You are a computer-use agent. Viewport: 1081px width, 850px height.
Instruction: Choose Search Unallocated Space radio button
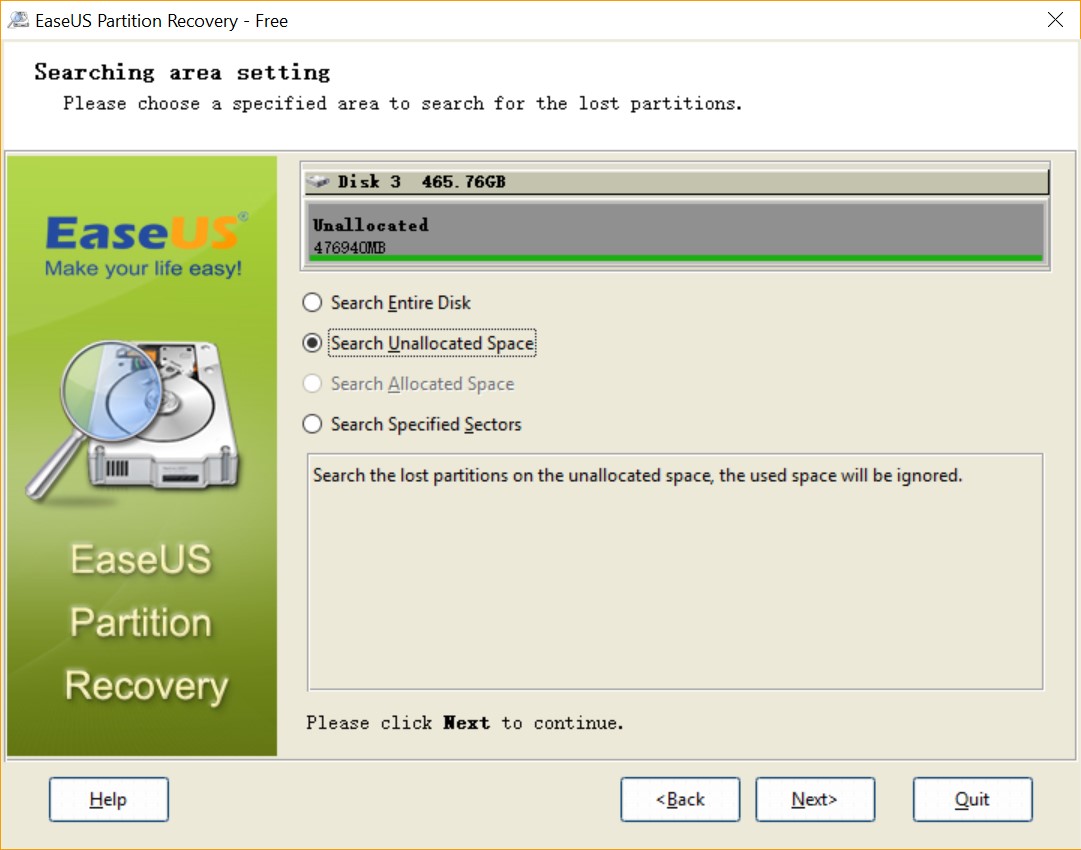(313, 343)
